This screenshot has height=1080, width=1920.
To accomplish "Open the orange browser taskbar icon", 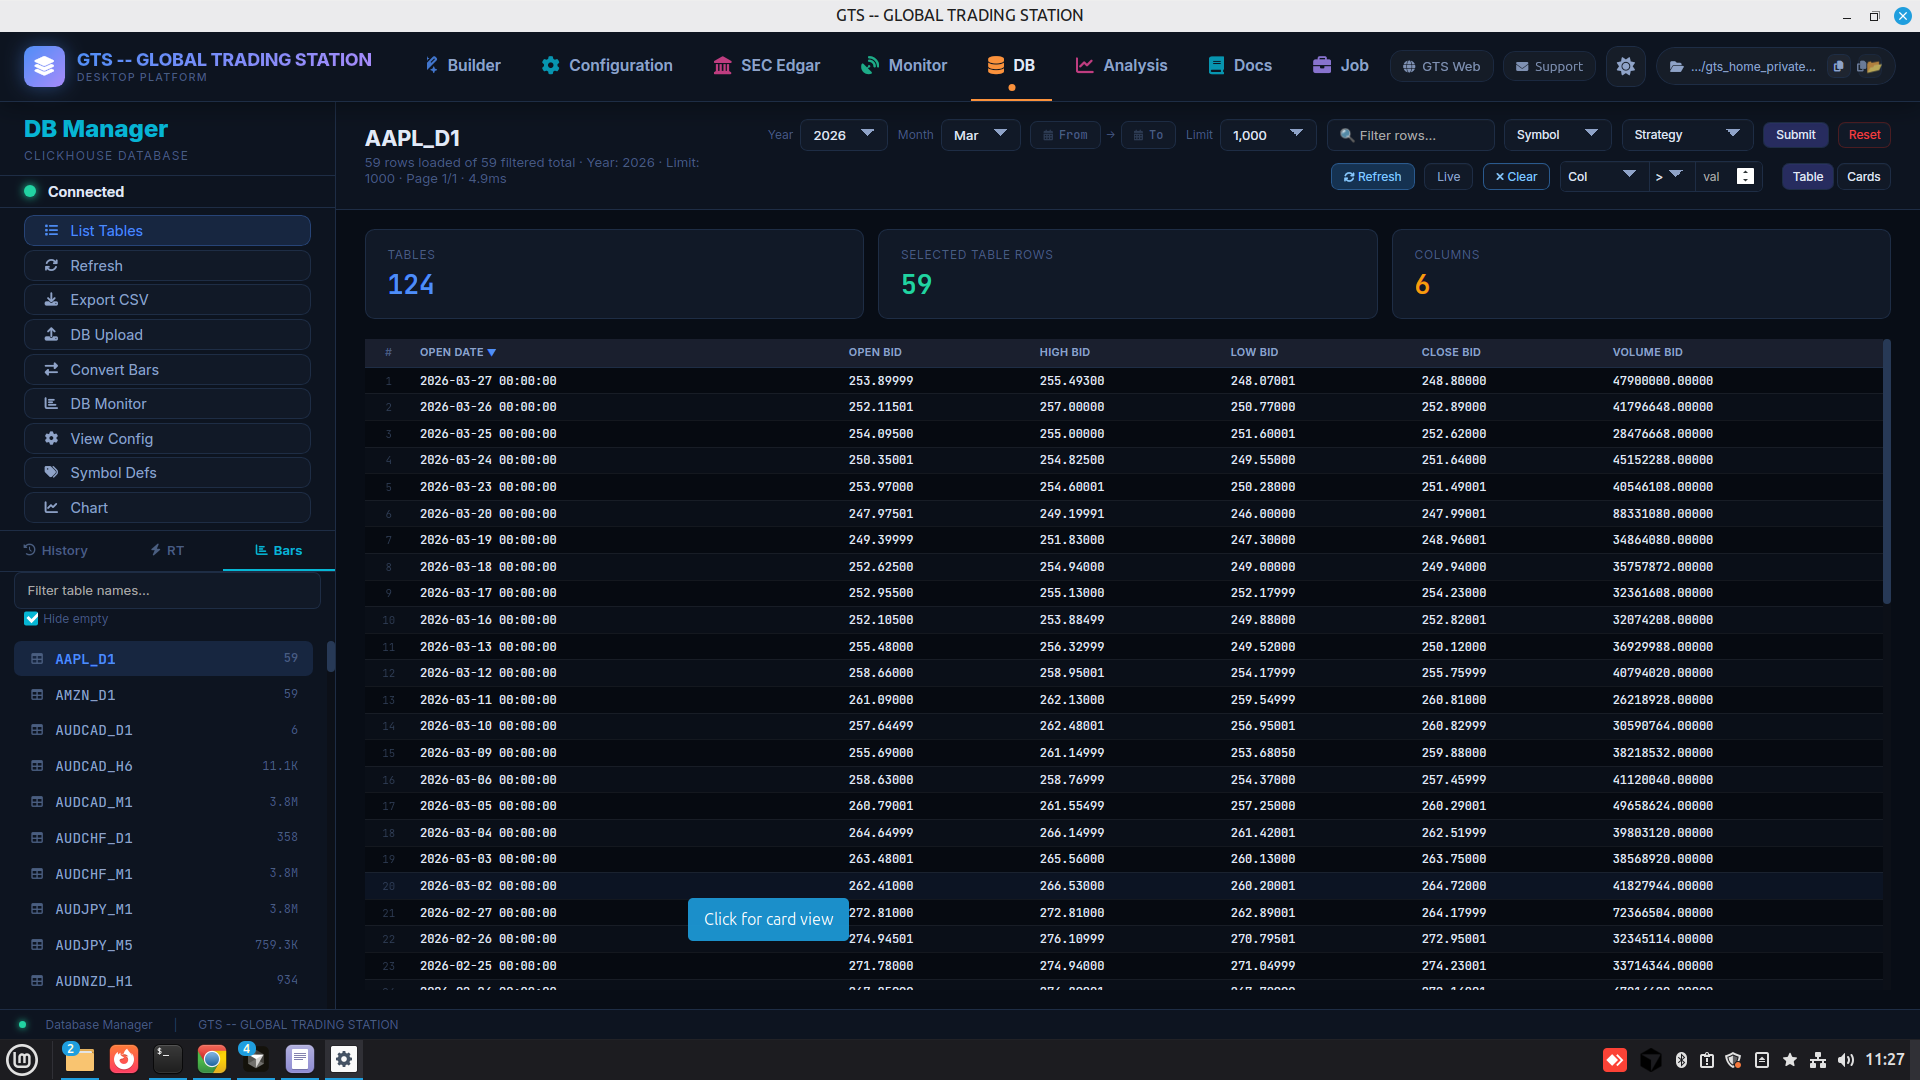I will (x=124, y=1059).
